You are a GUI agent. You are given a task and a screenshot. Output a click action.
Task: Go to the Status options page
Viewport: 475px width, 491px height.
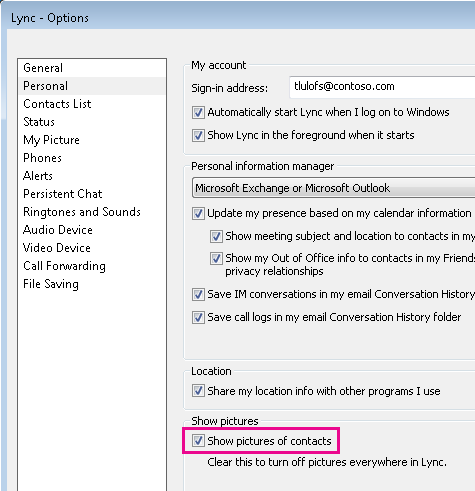pos(92,122)
